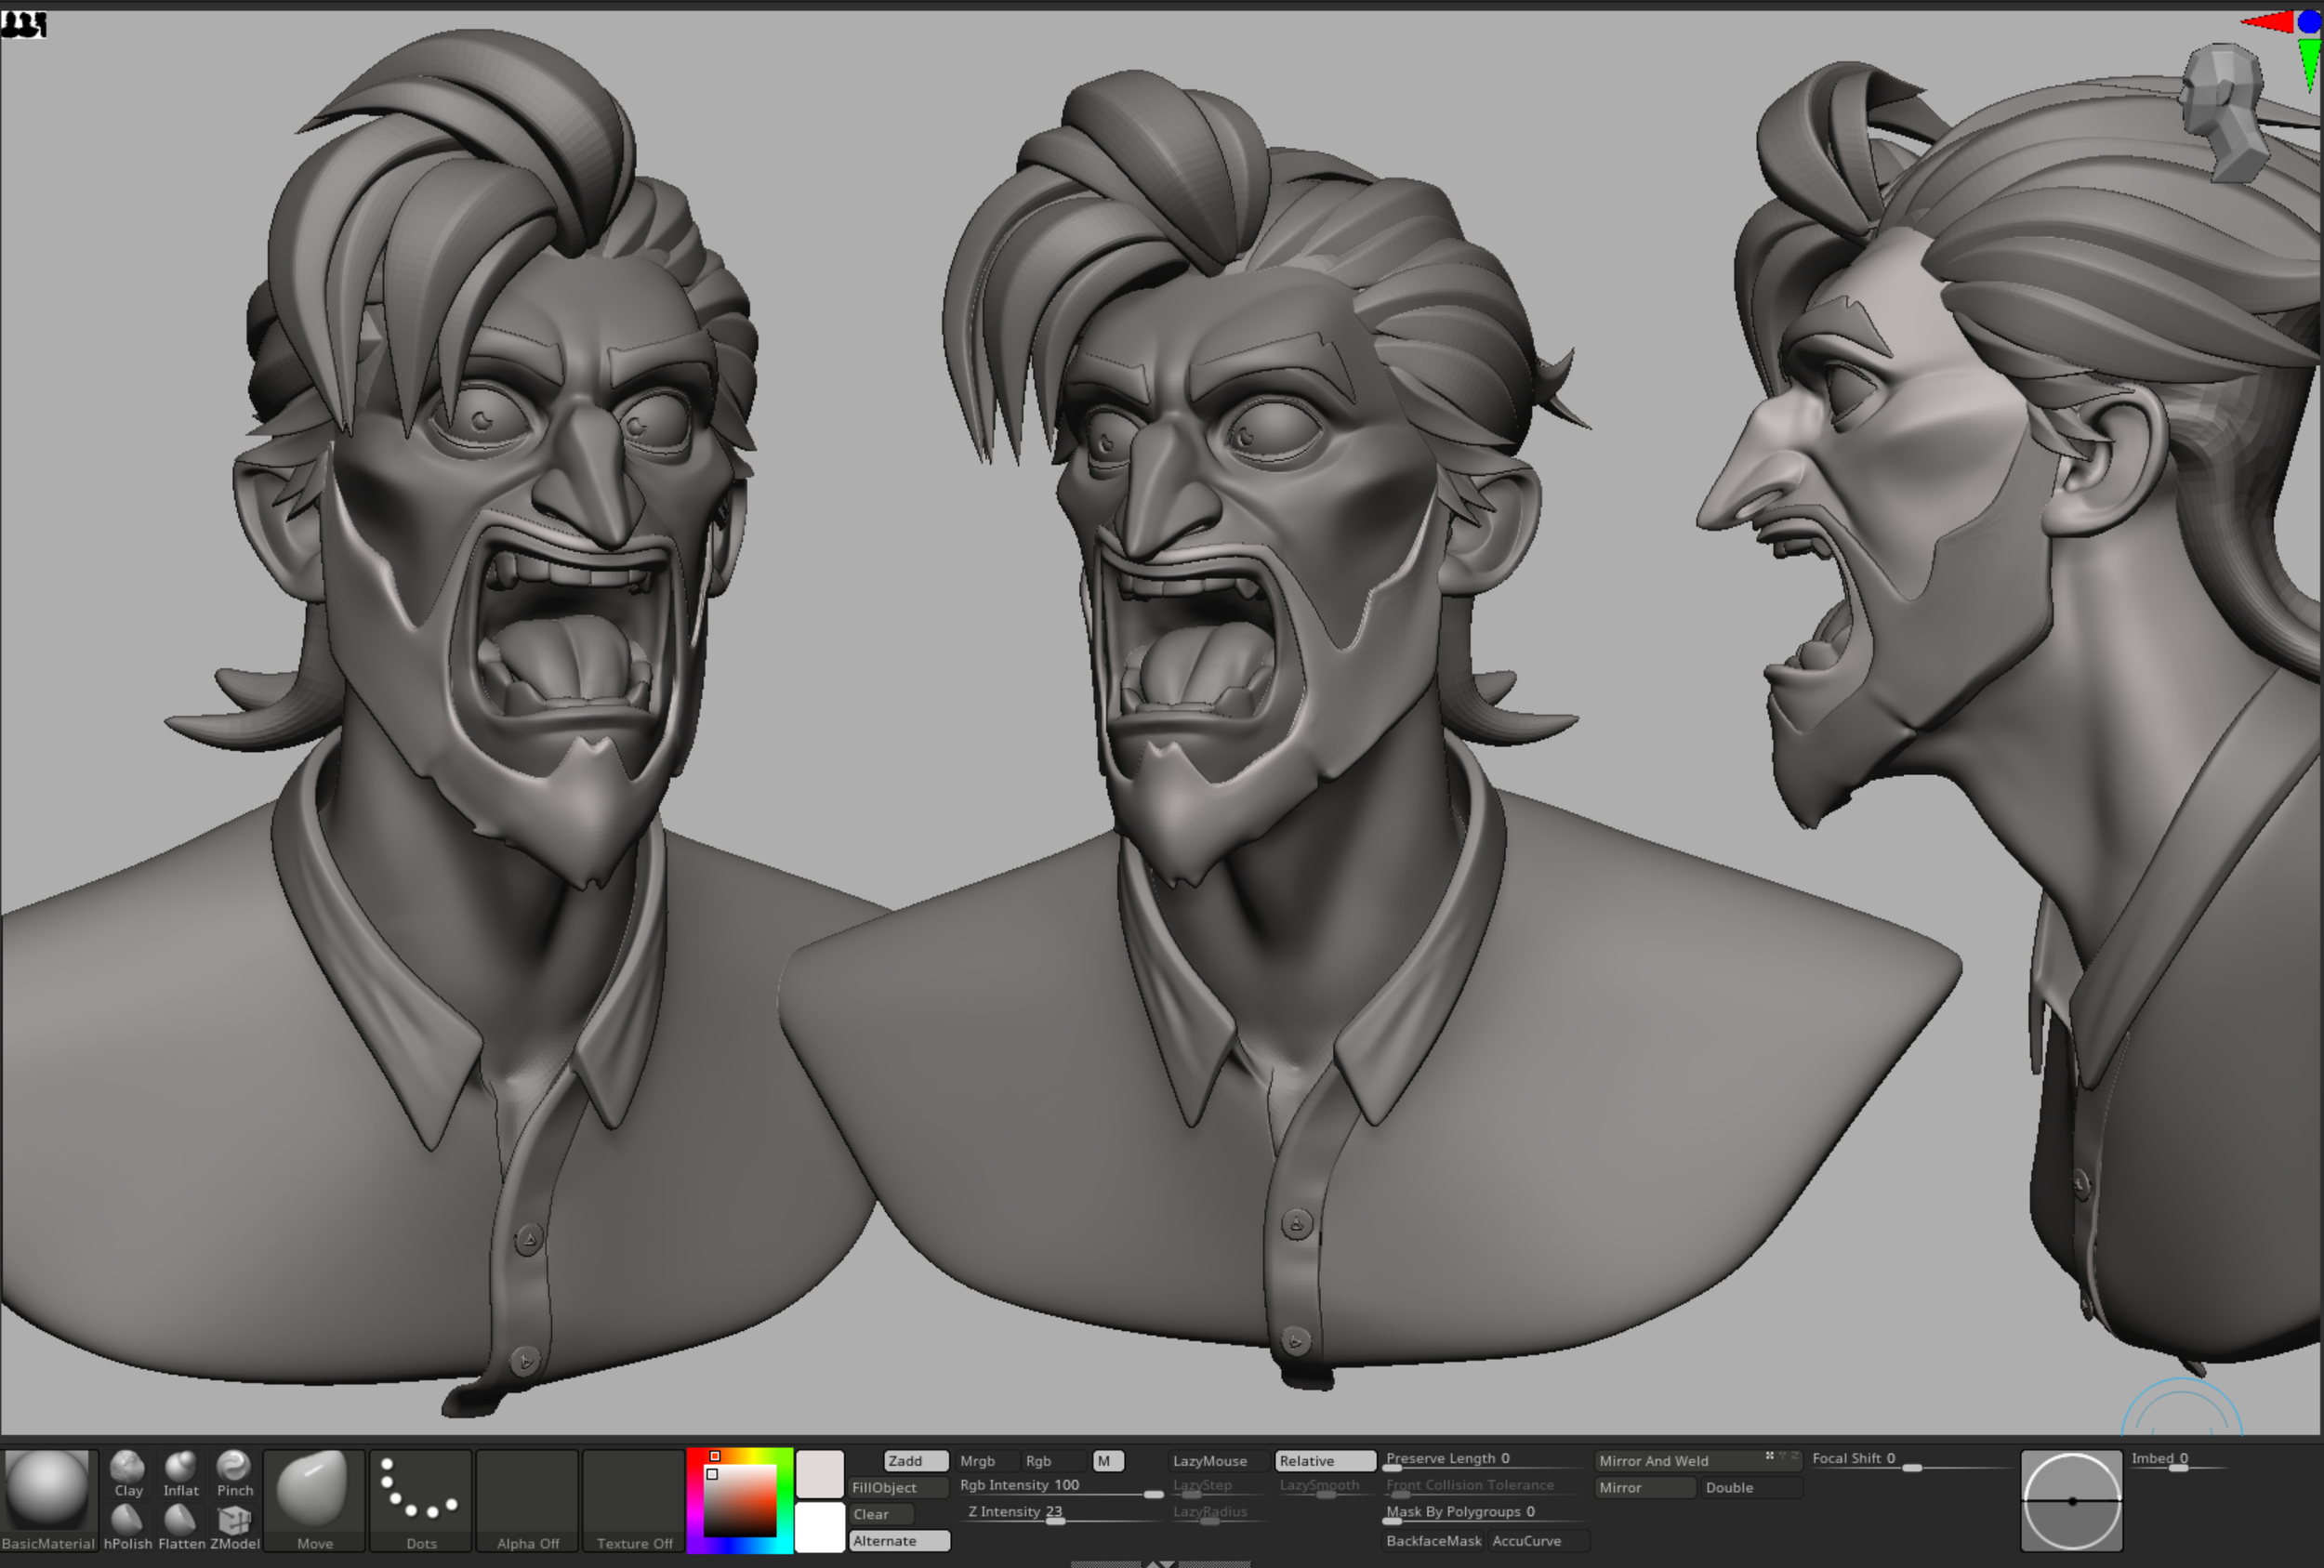Viewport: 2324px width, 1568px height.
Task: Select the Clay brush
Action: tap(128, 1473)
